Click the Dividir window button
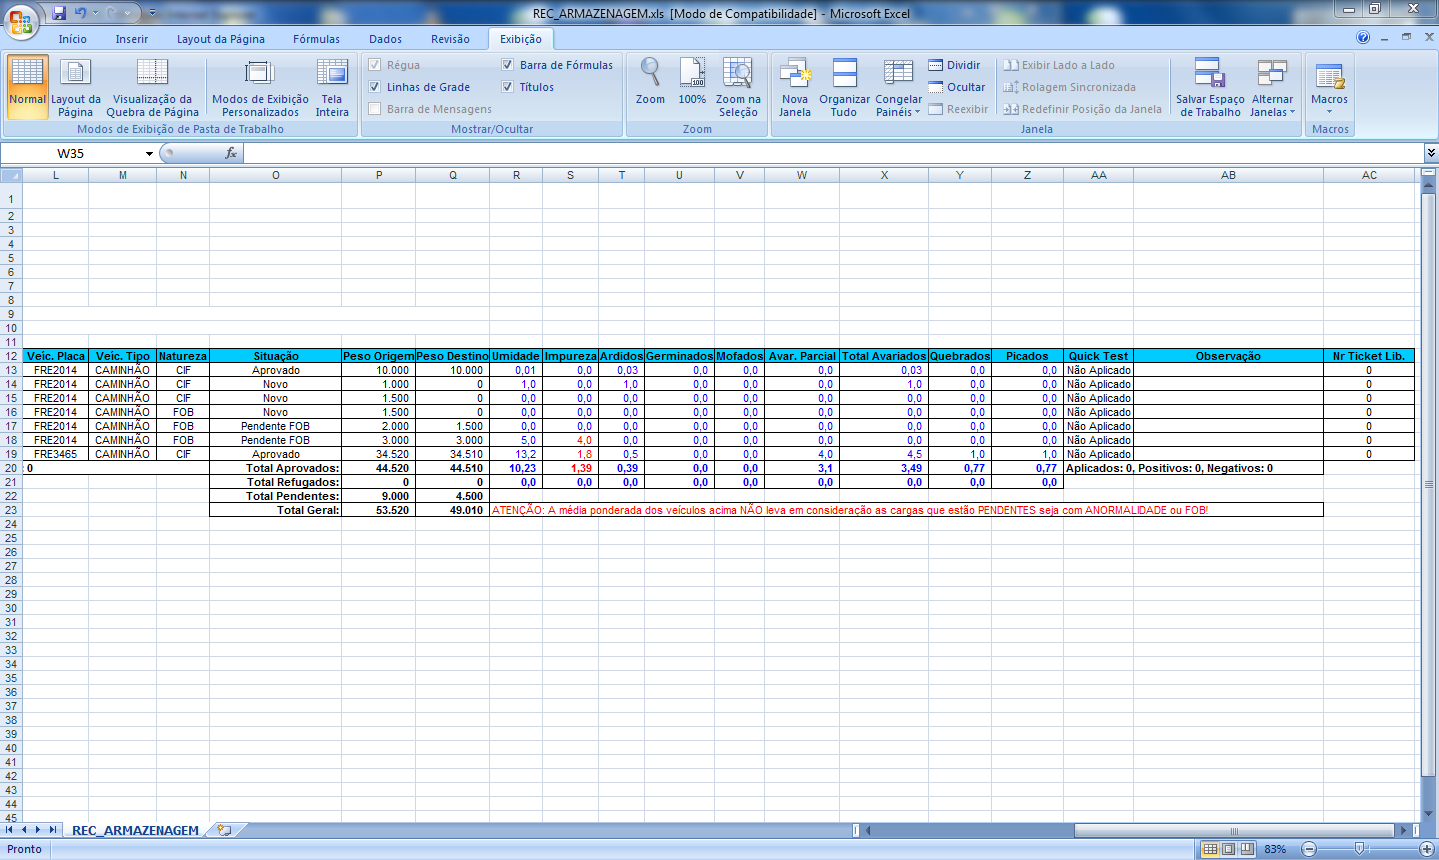The width and height of the screenshot is (1439, 860). click(x=955, y=65)
